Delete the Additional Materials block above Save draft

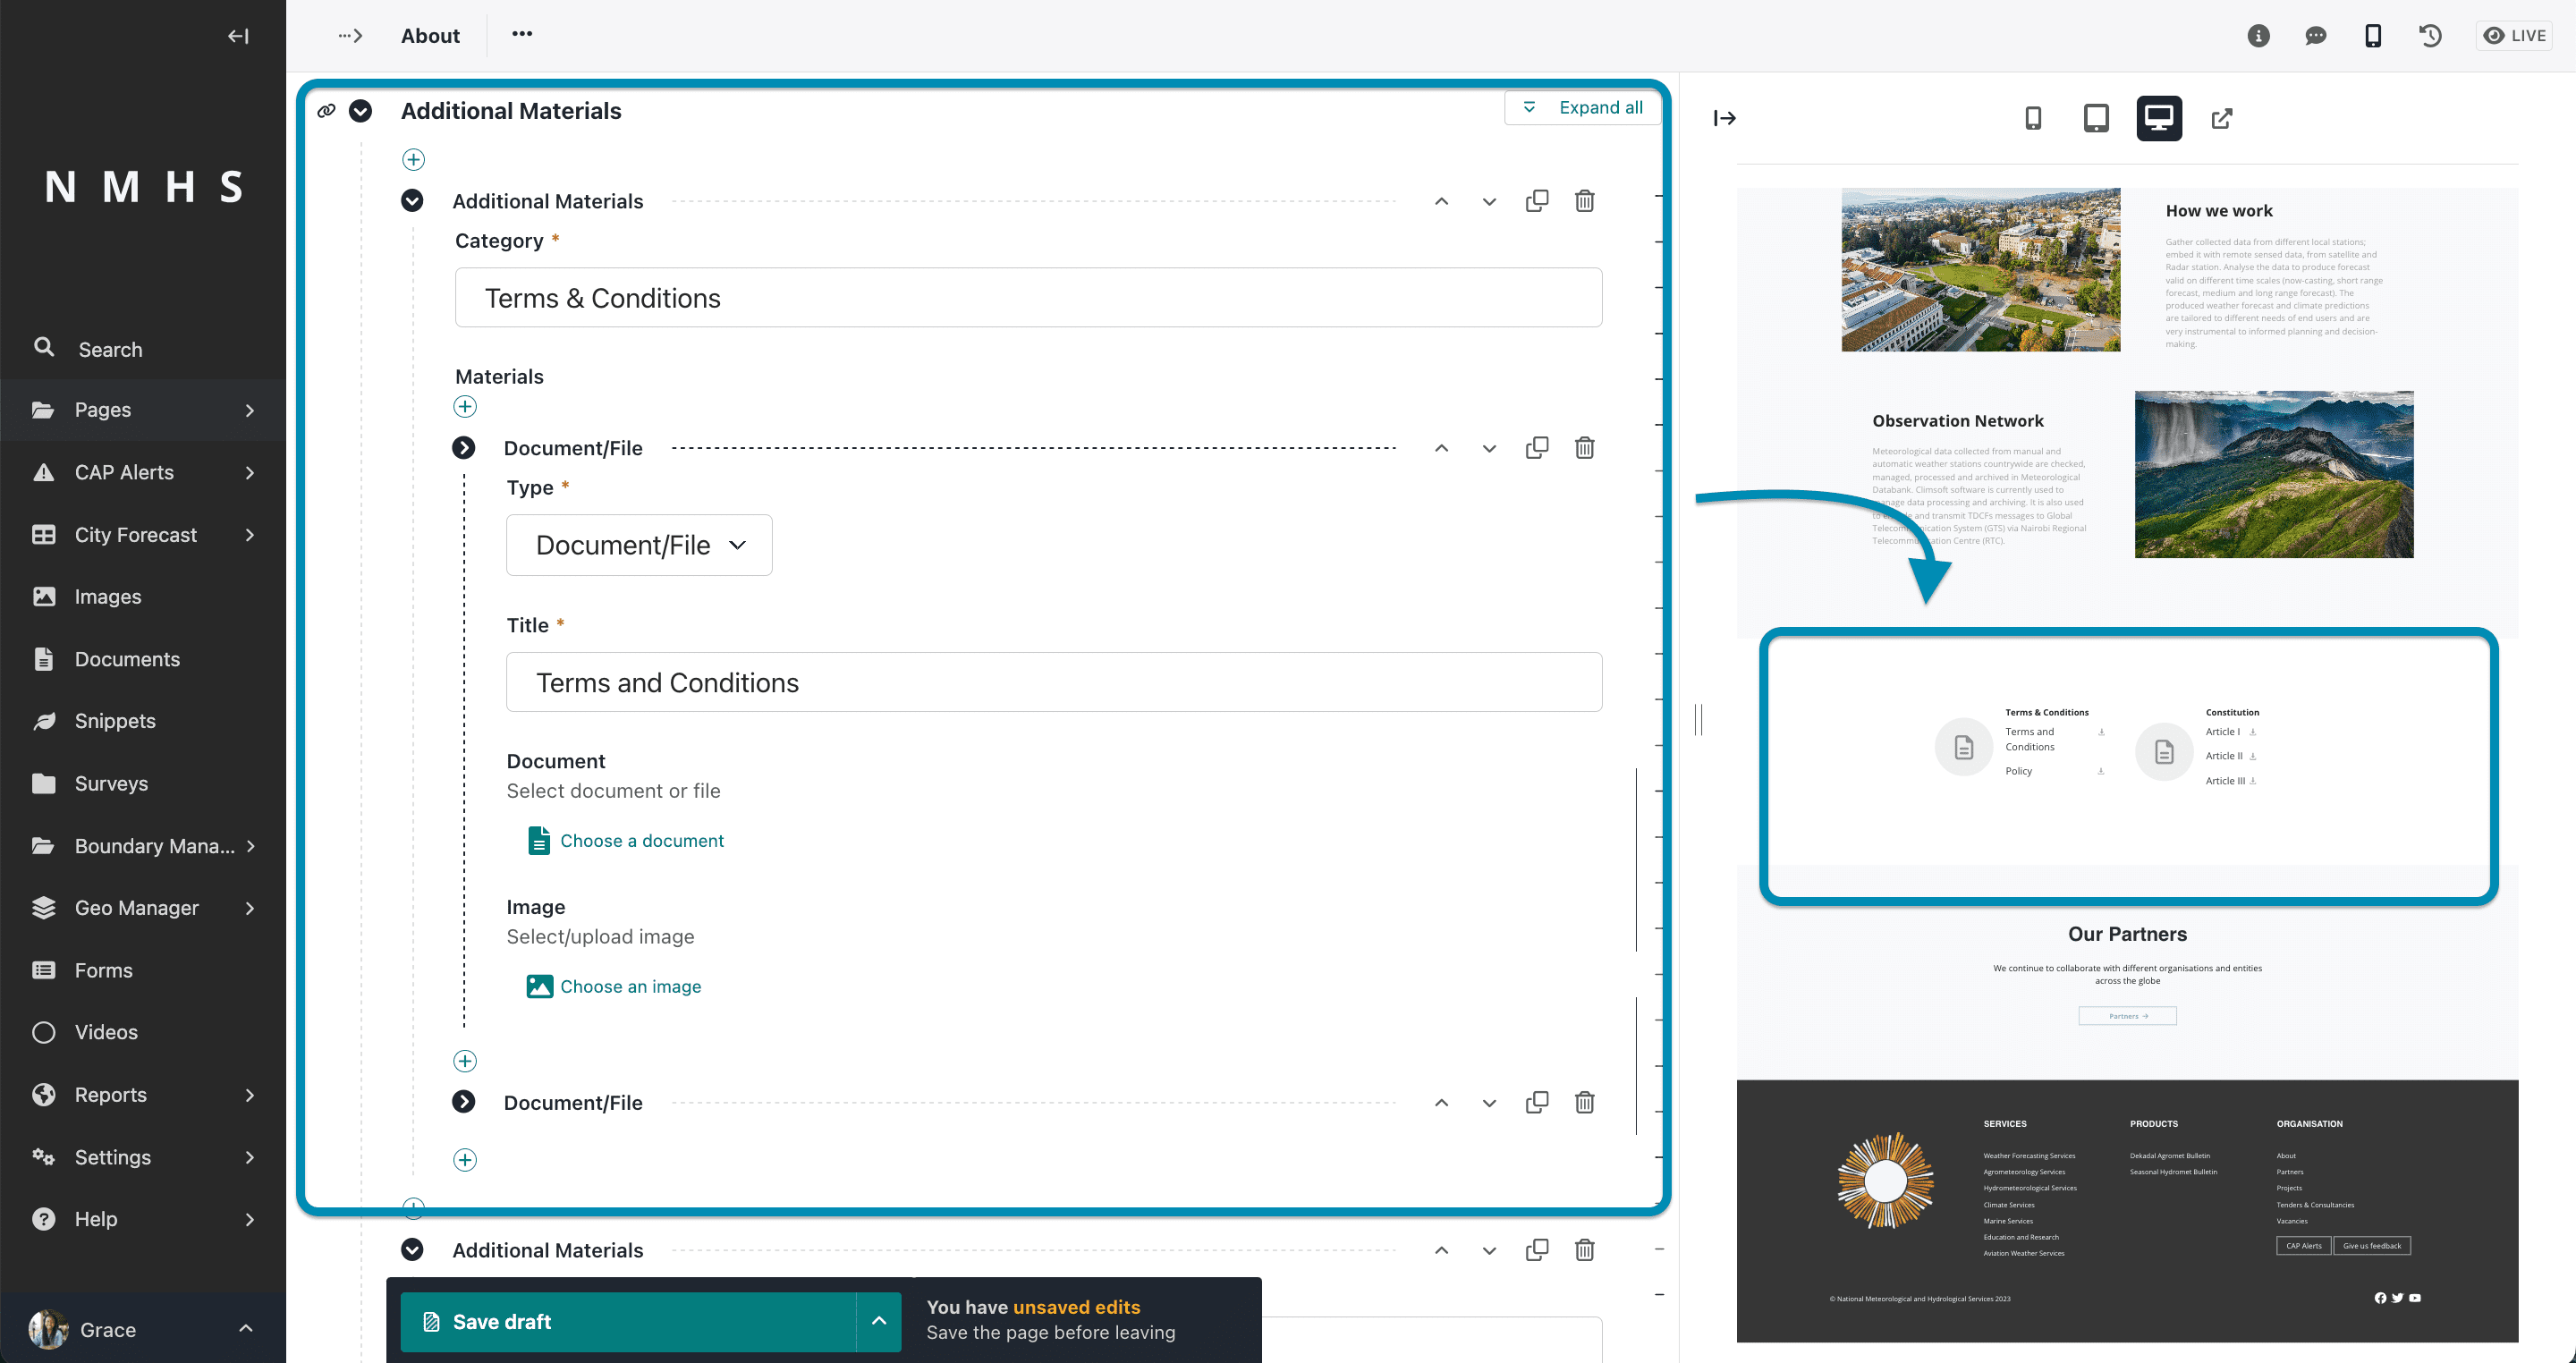click(1585, 1249)
